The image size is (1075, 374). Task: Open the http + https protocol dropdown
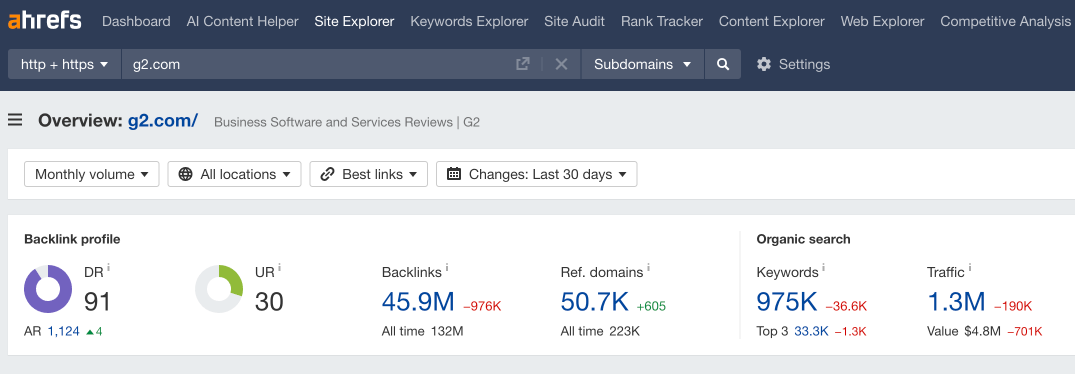tap(64, 64)
